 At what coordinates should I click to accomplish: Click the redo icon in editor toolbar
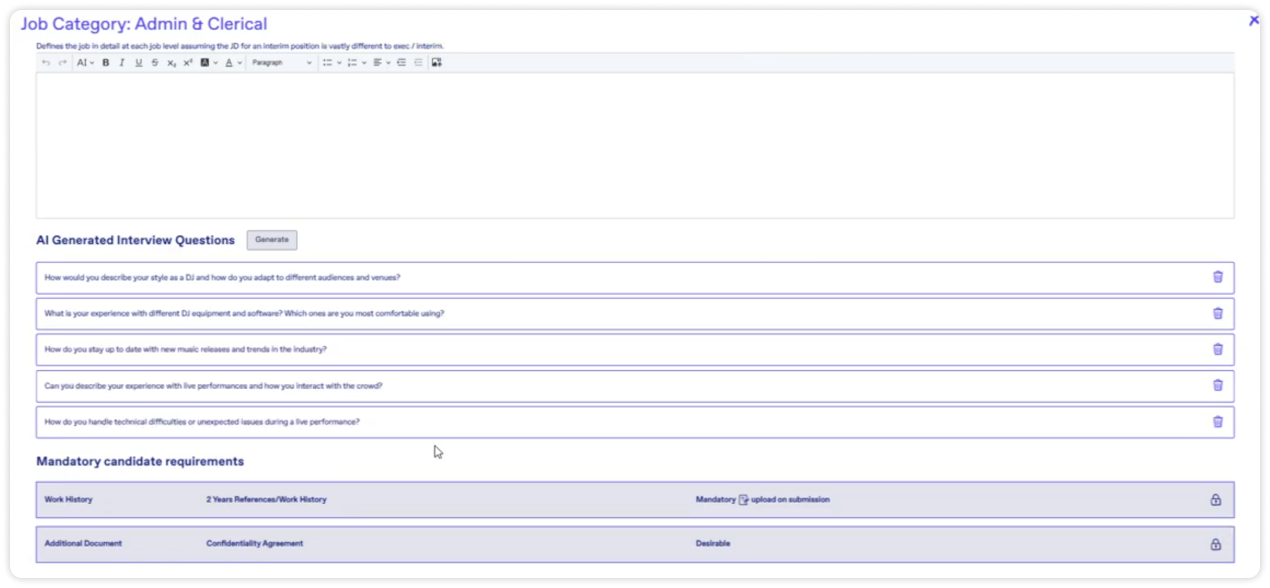62,62
